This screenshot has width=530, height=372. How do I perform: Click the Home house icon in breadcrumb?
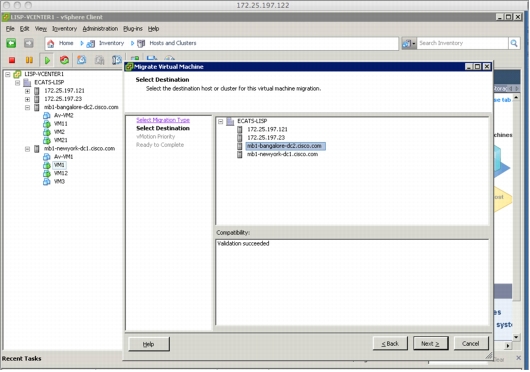click(51, 43)
